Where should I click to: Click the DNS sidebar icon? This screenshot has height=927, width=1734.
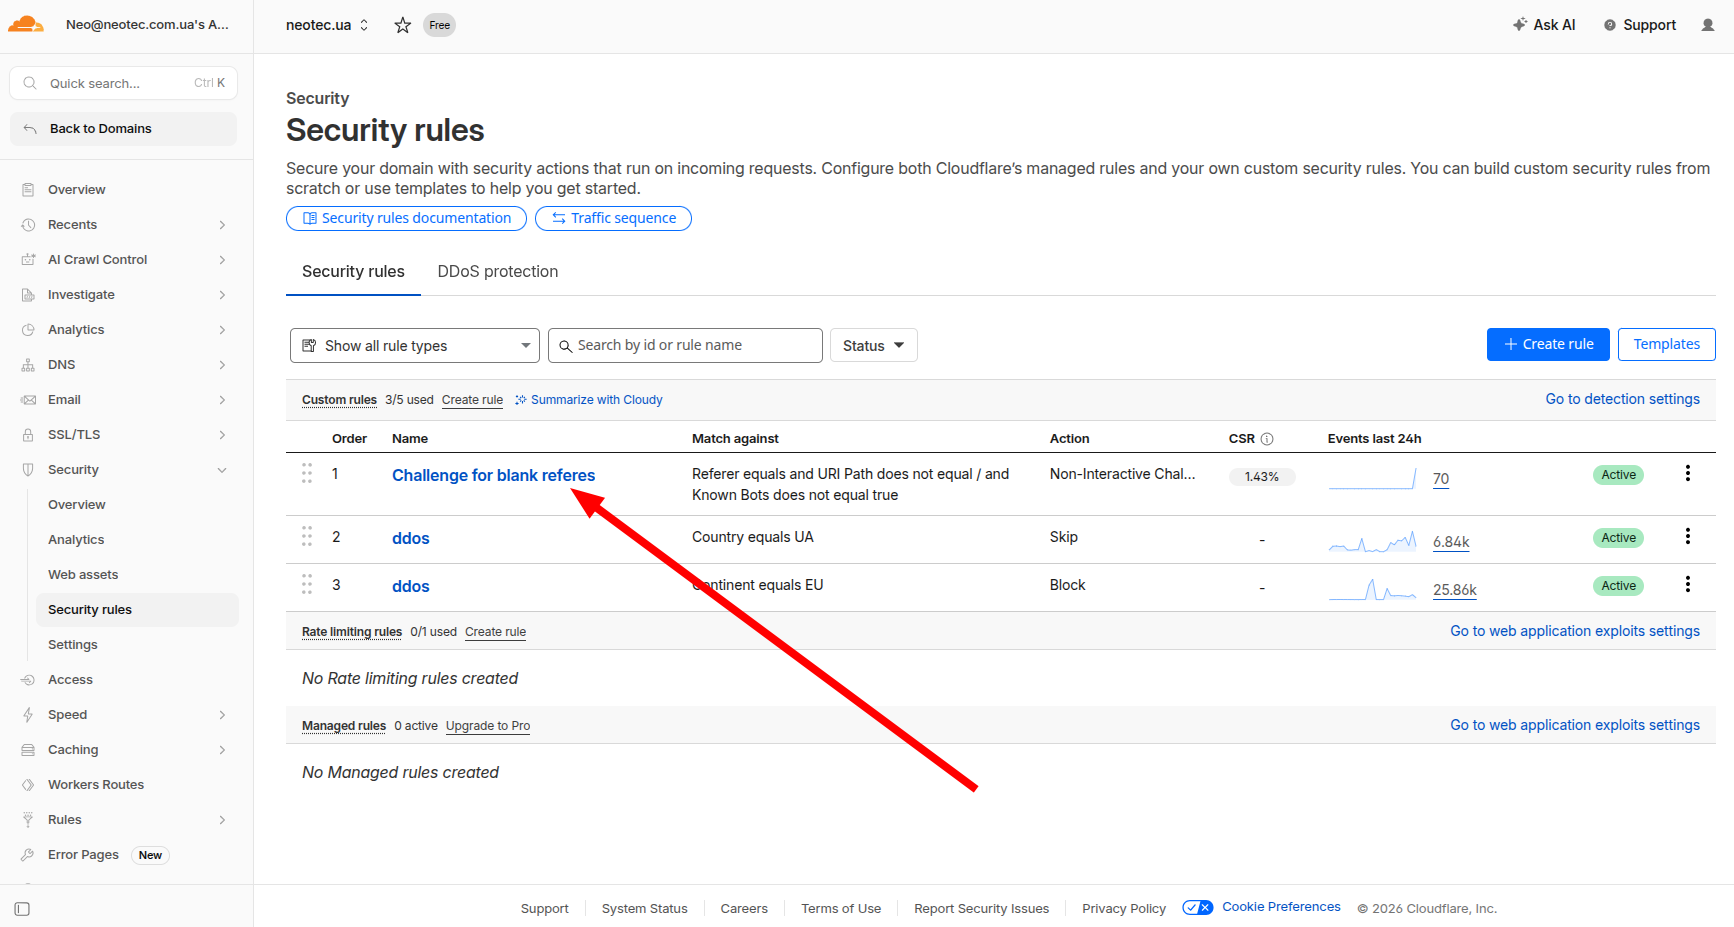pyautogui.click(x=28, y=365)
